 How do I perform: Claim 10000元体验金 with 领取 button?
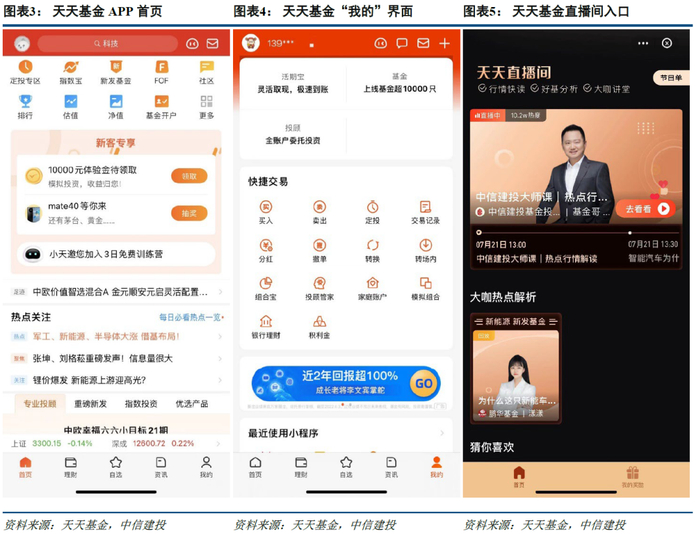(x=189, y=176)
